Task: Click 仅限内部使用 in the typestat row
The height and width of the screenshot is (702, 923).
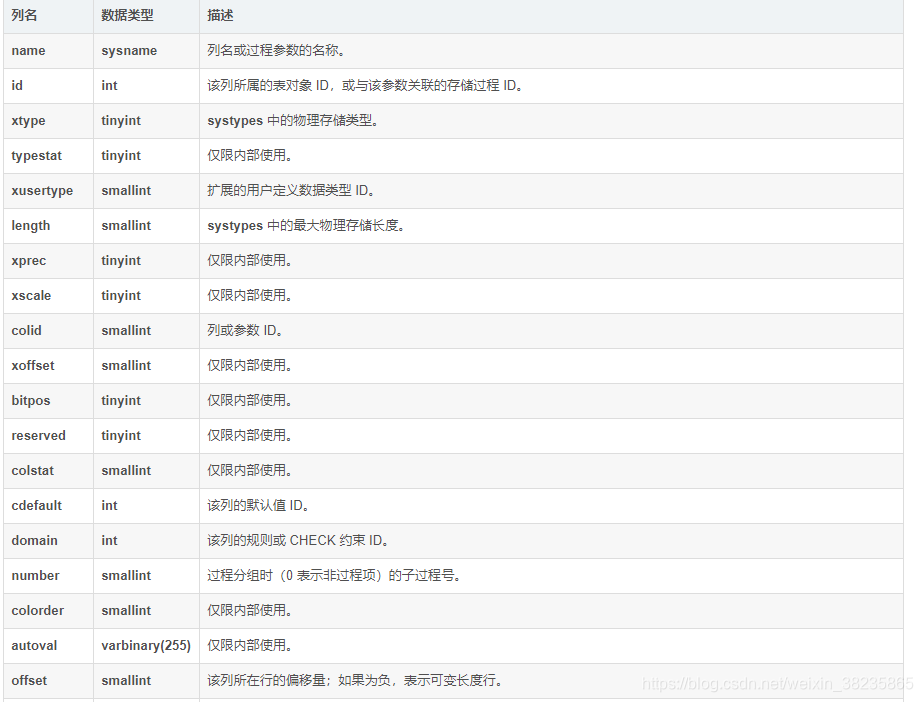Action: click(x=250, y=155)
